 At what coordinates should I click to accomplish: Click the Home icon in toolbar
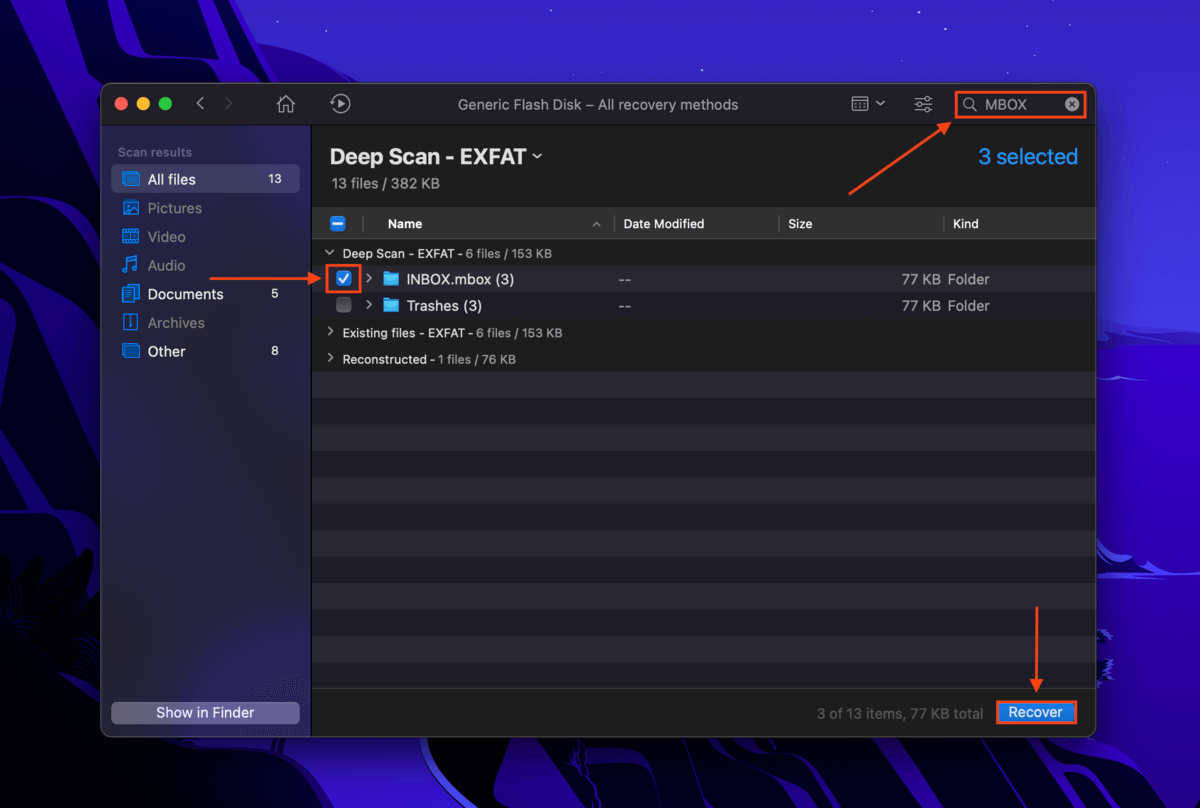point(286,104)
